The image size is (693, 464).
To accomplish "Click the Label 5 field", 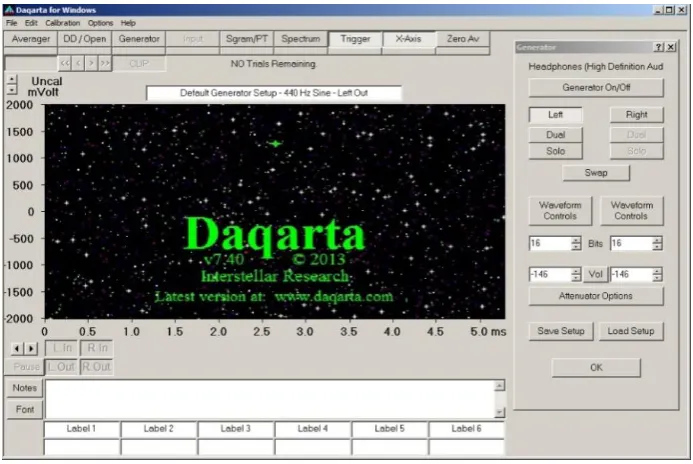I will 389,429.
